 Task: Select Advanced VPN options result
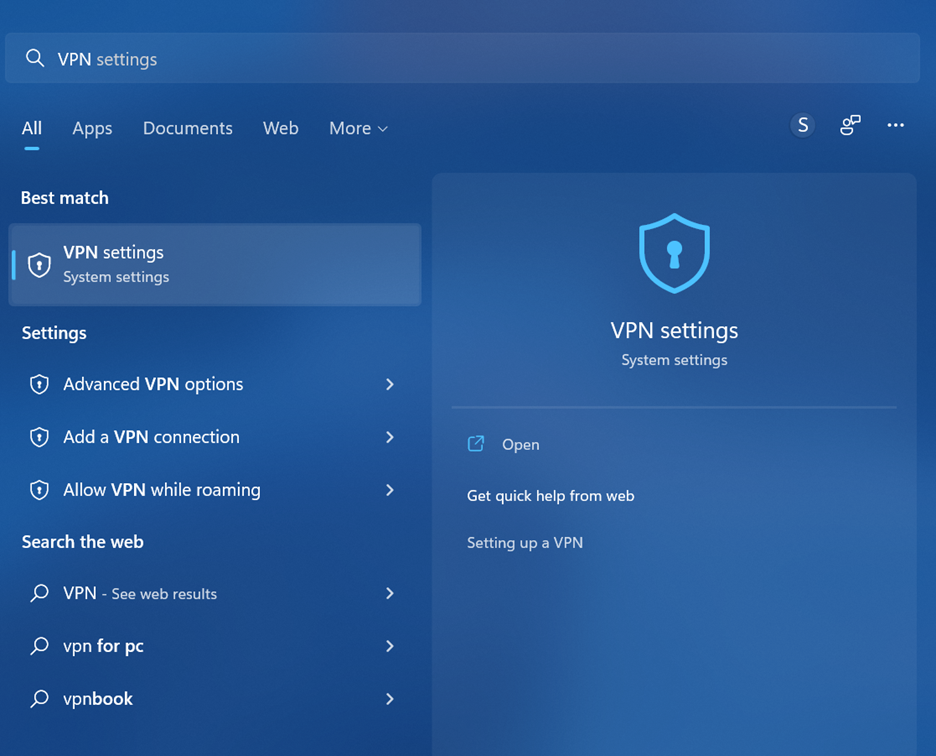(x=215, y=384)
